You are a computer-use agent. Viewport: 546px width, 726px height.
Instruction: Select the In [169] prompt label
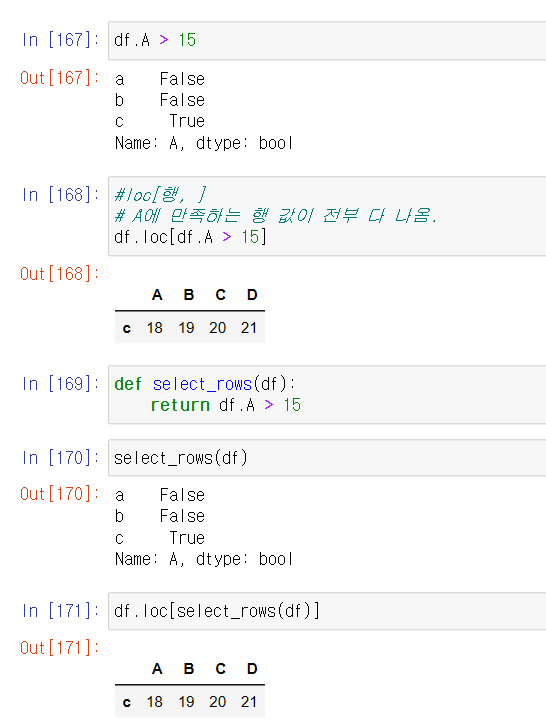point(60,384)
